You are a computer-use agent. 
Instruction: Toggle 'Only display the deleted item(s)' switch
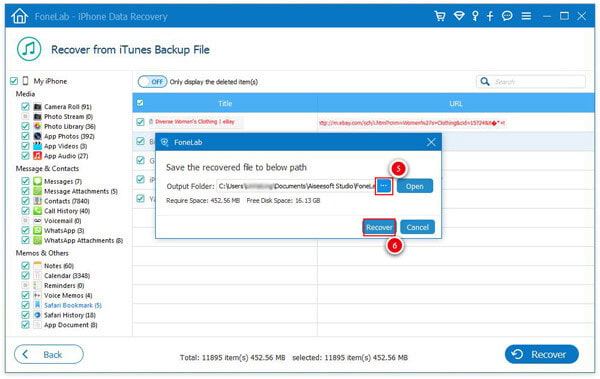click(x=152, y=82)
